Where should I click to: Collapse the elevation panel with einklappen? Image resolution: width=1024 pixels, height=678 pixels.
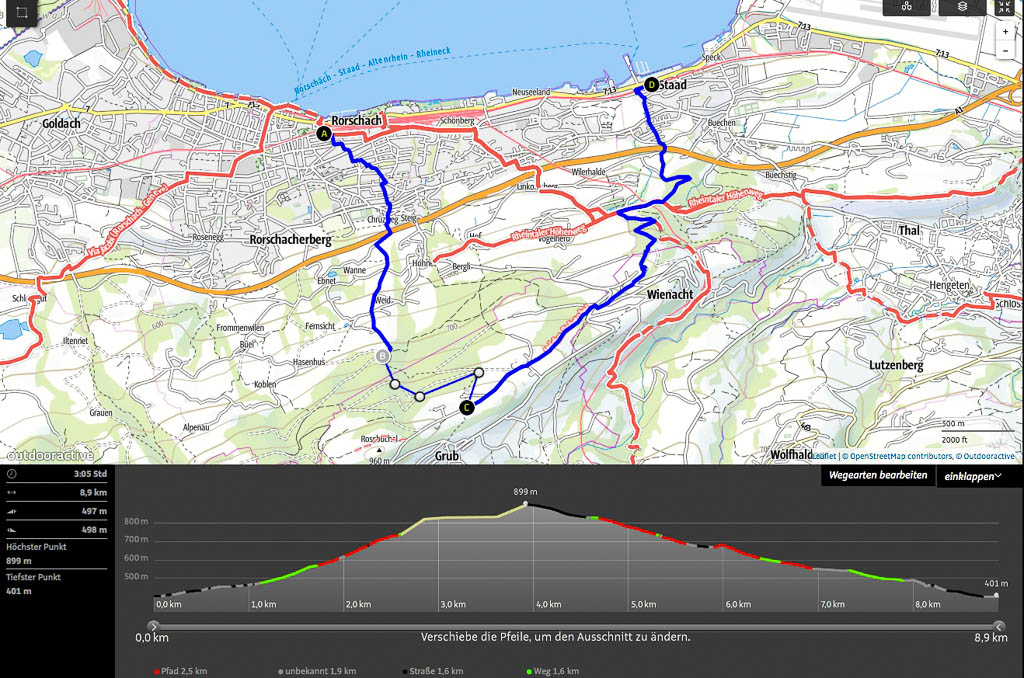coord(974,477)
